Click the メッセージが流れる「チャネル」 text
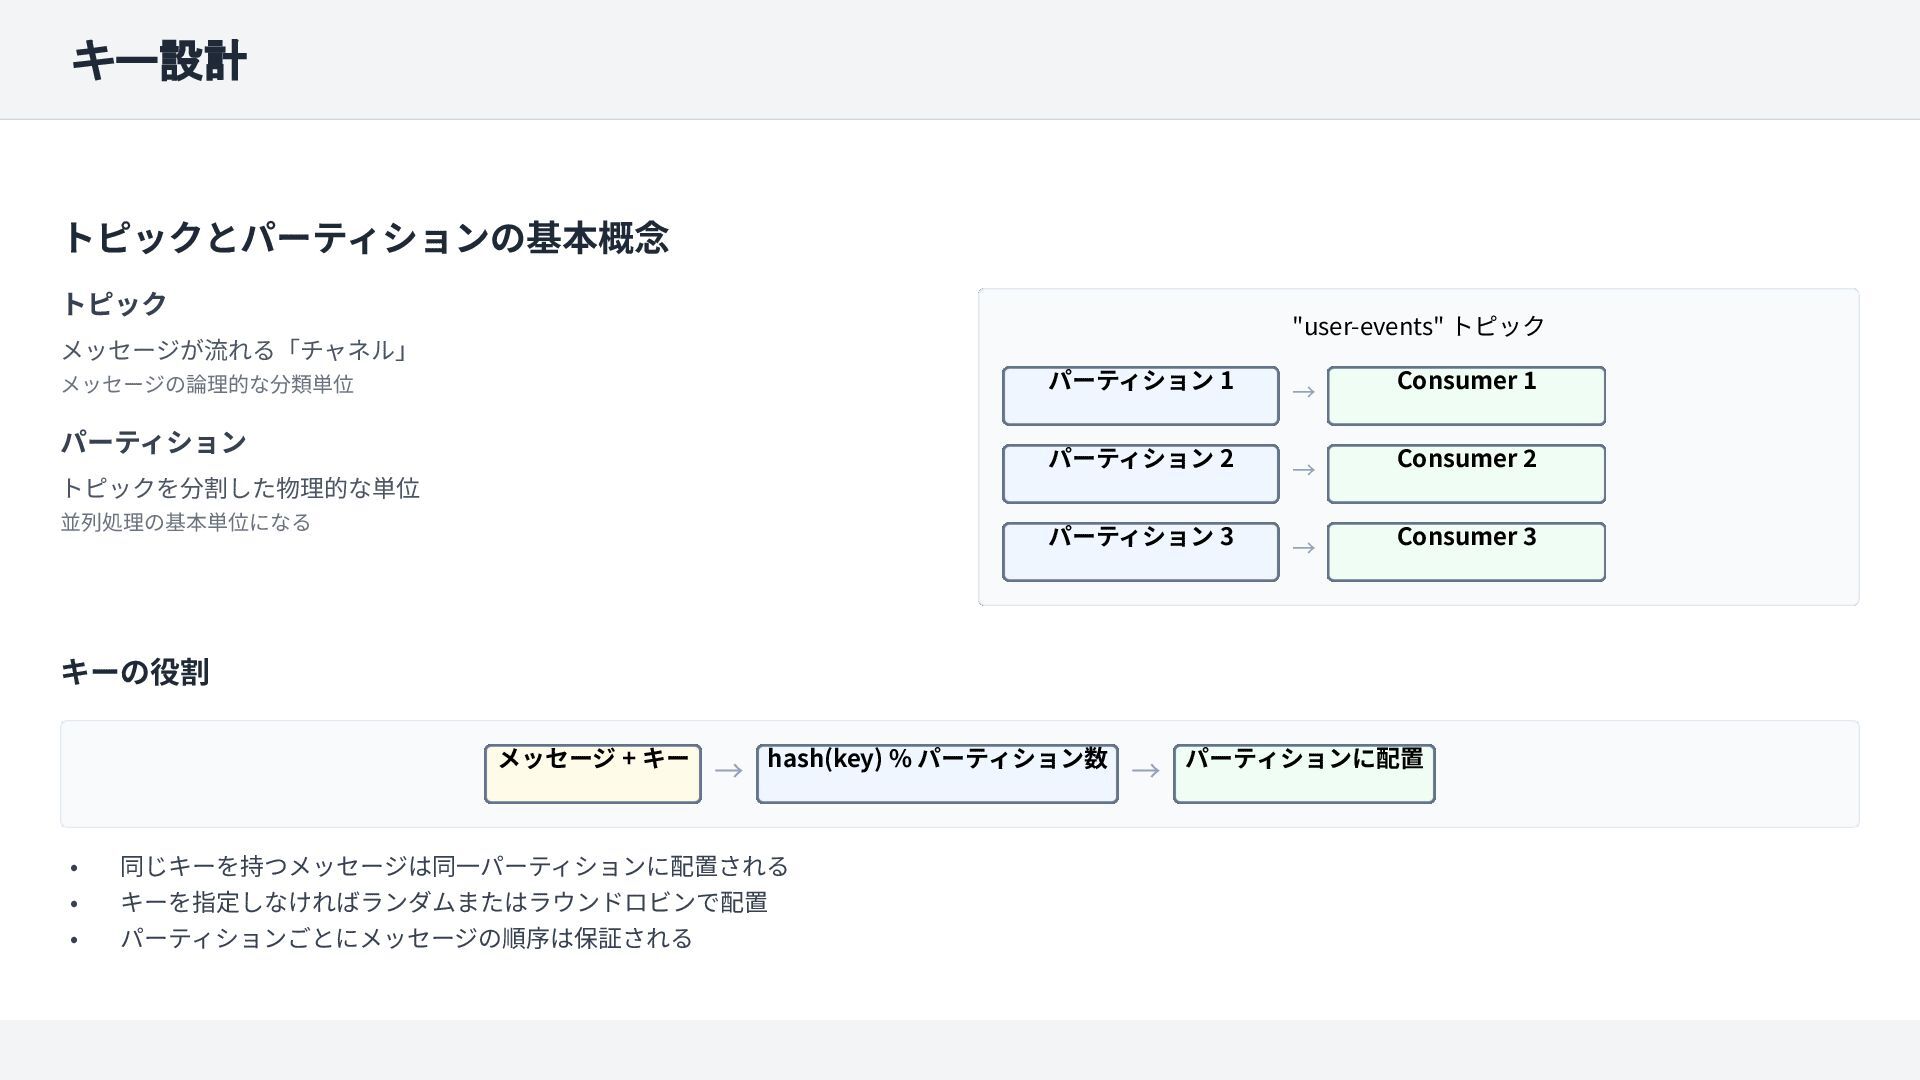The height and width of the screenshot is (1080, 1920). point(235,350)
